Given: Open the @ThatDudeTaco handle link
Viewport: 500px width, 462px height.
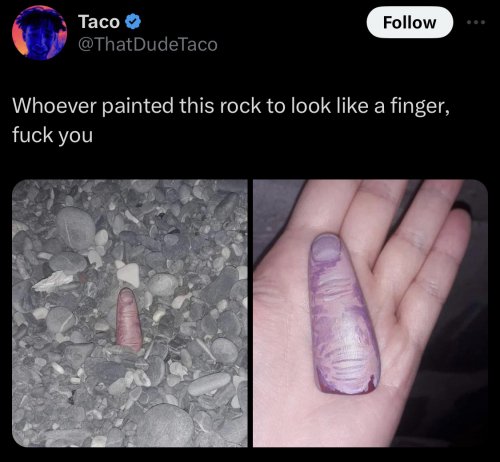Looking at the screenshot, I should pos(148,44).
